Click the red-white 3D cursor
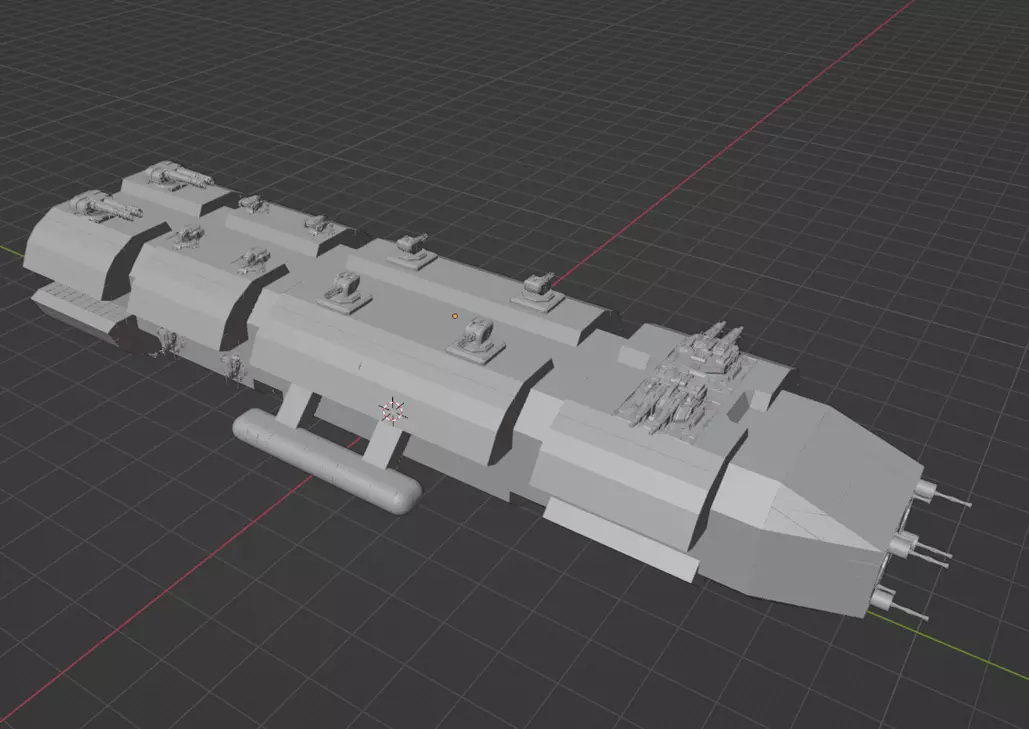Viewport: 1029px width, 729px height. 393,411
